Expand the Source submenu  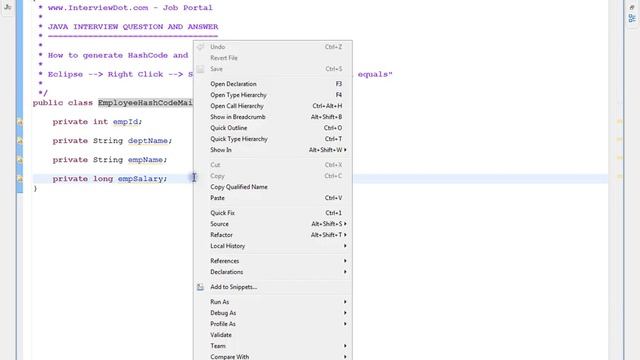click(x=272, y=224)
